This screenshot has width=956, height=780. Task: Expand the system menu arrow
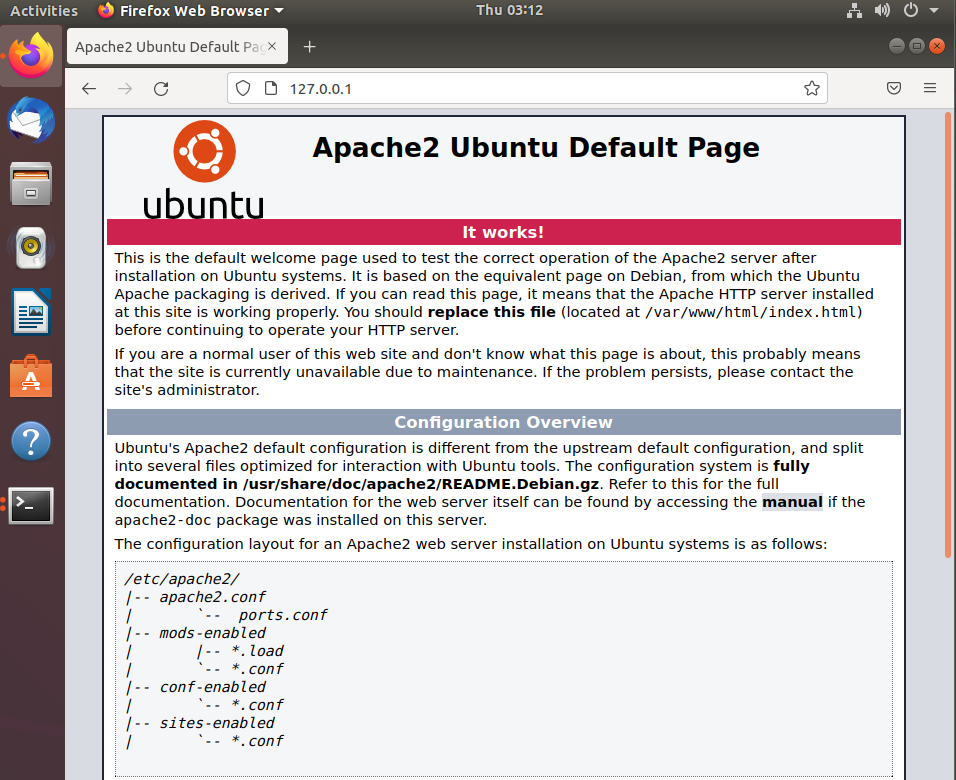tap(934, 10)
